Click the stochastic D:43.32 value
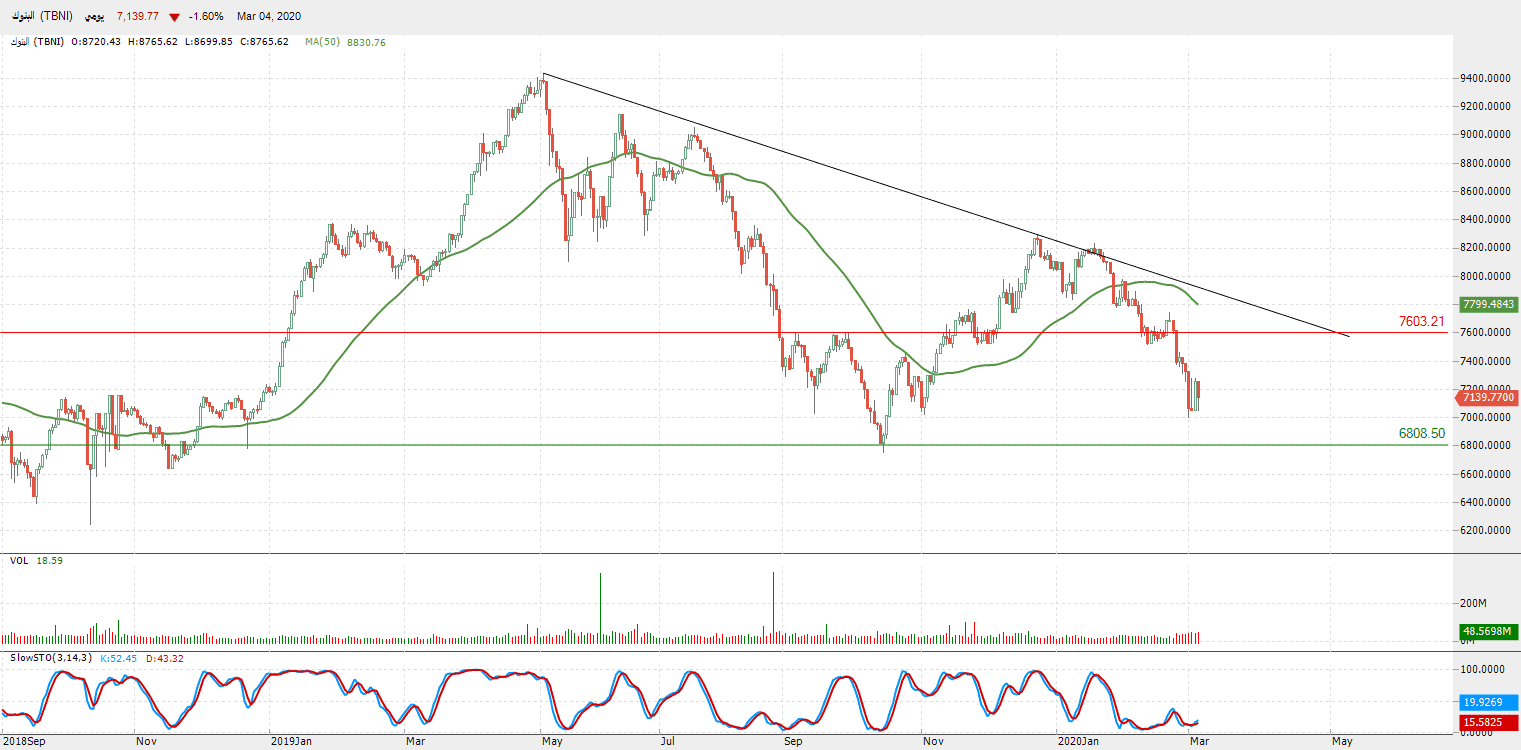Image resolution: width=1521 pixels, height=750 pixels. 166,657
